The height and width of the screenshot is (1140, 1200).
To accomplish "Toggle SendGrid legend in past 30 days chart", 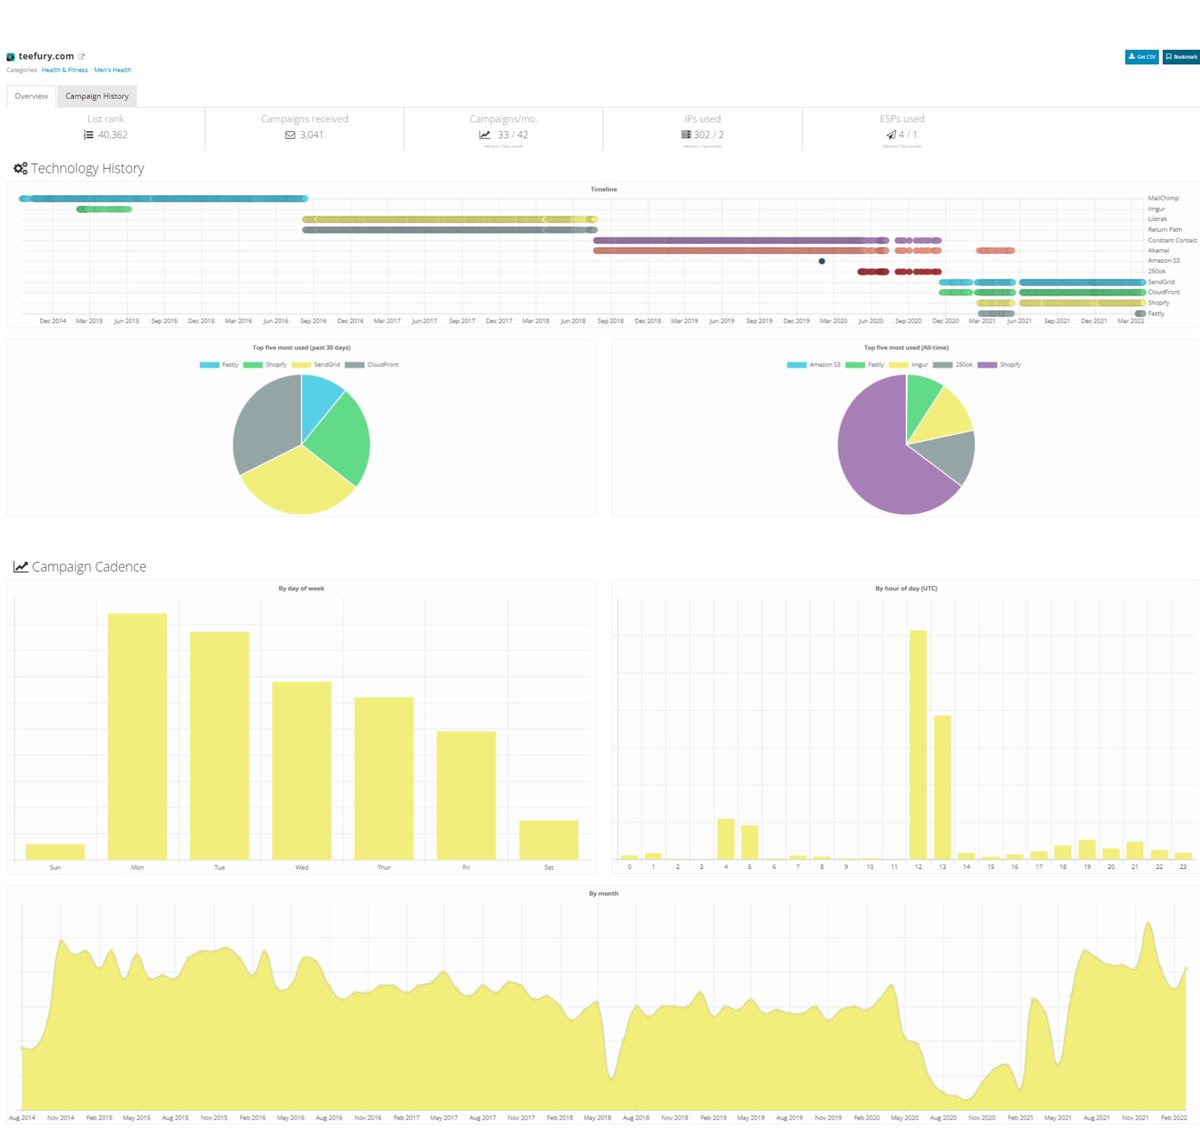I will [x=316, y=365].
